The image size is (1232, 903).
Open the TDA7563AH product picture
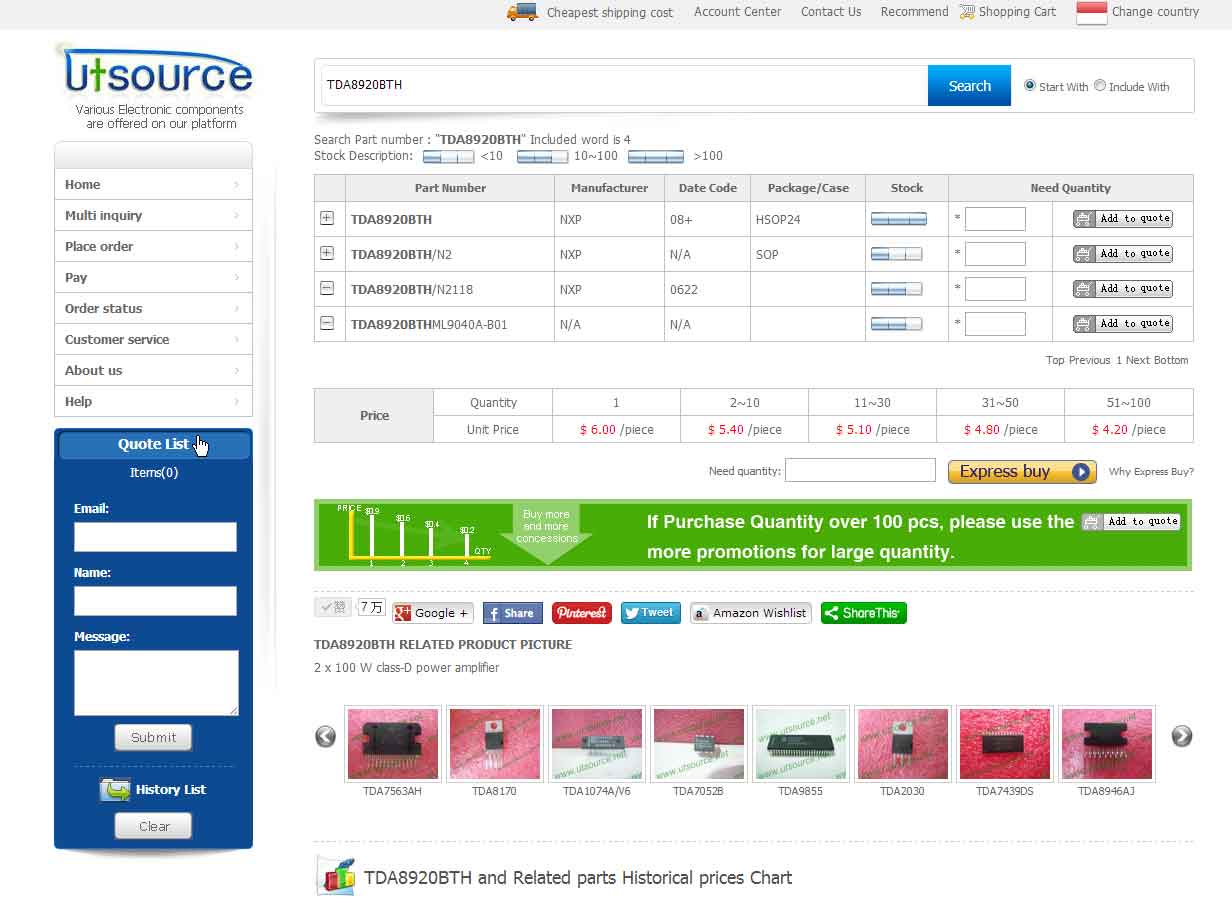[x=393, y=744]
